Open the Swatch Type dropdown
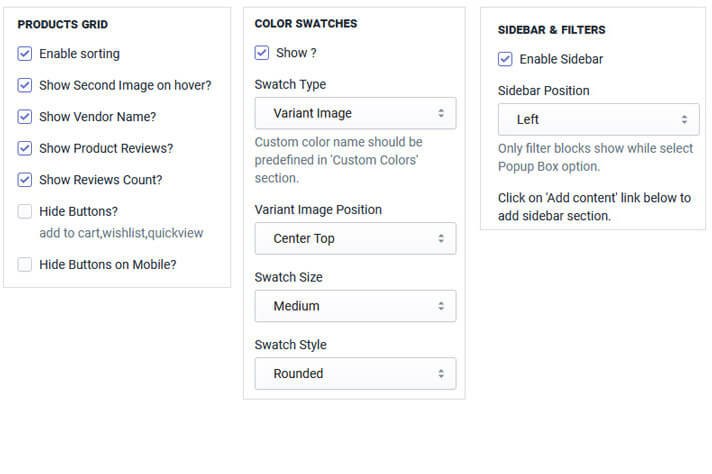712x474 pixels. (x=355, y=113)
